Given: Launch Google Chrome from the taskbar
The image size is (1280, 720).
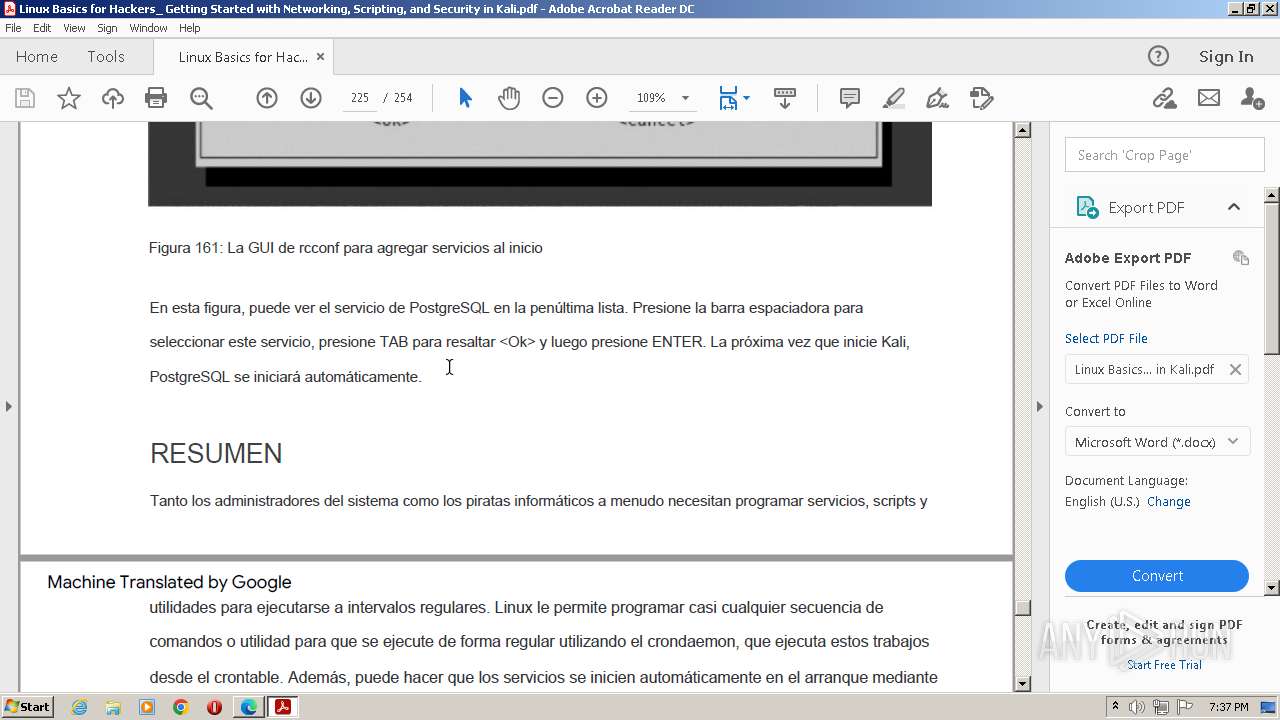Looking at the screenshot, I should (x=180, y=707).
